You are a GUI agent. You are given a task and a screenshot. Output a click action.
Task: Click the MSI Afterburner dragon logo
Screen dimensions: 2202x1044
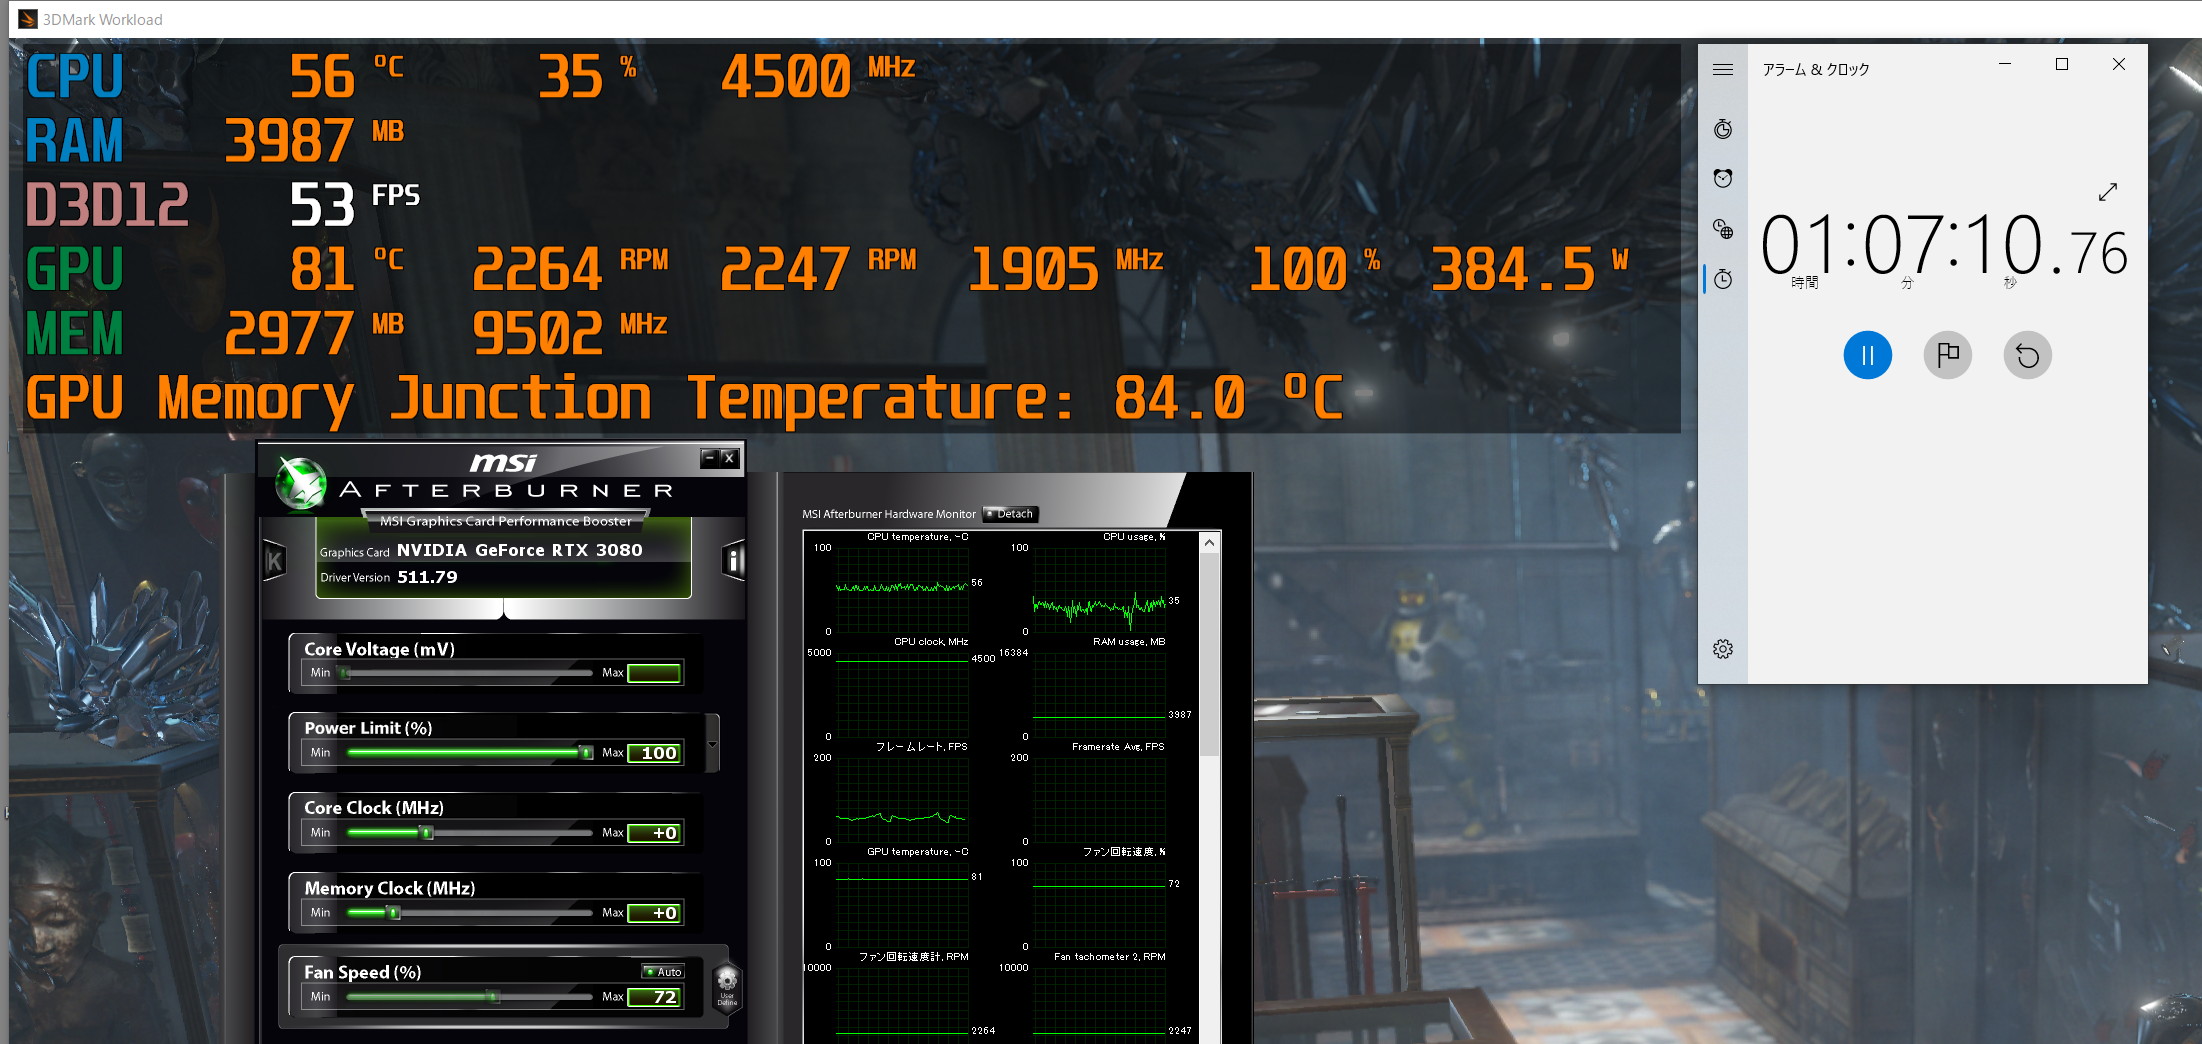coord(301,483)
